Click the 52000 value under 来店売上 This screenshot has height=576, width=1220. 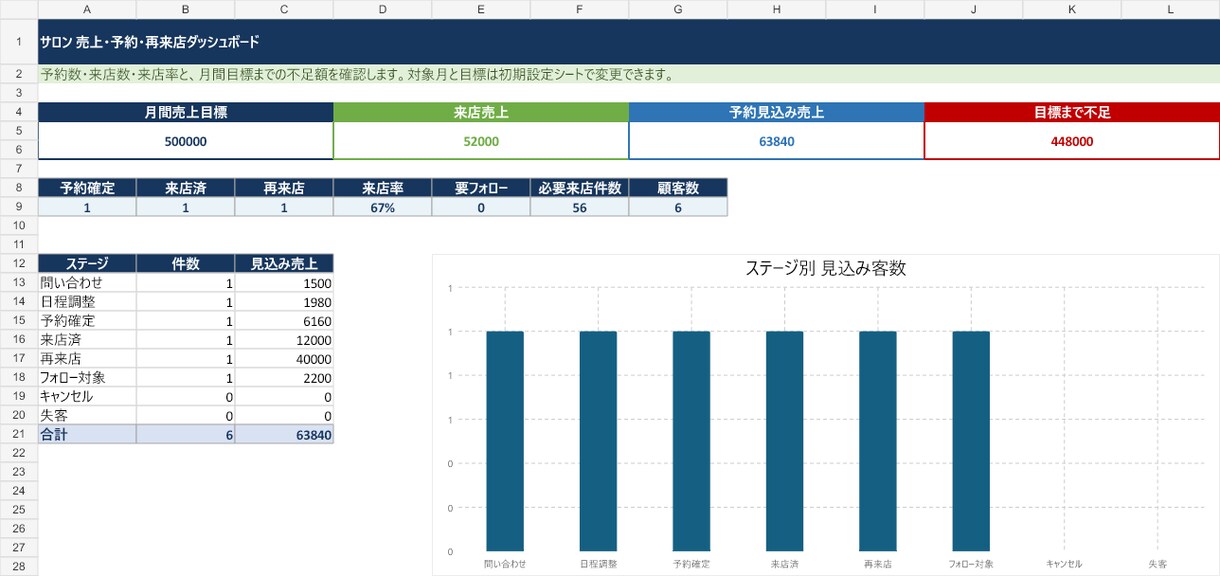(481, 141)
